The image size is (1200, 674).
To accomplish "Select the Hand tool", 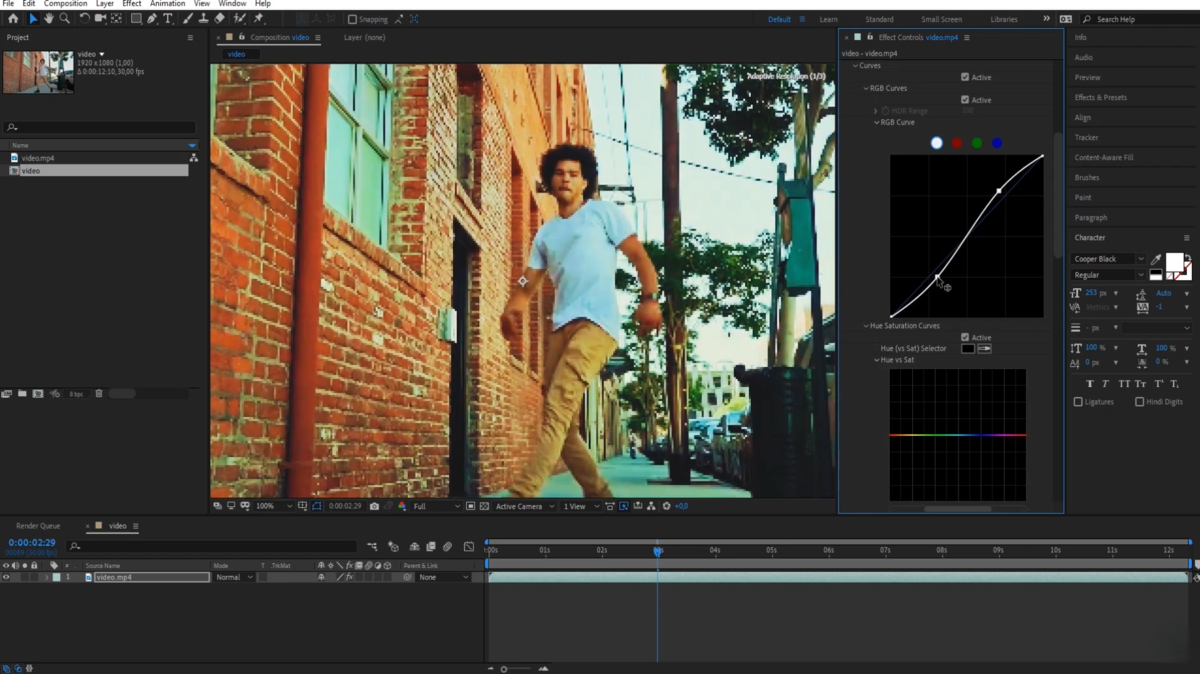I will coord(48,19).
